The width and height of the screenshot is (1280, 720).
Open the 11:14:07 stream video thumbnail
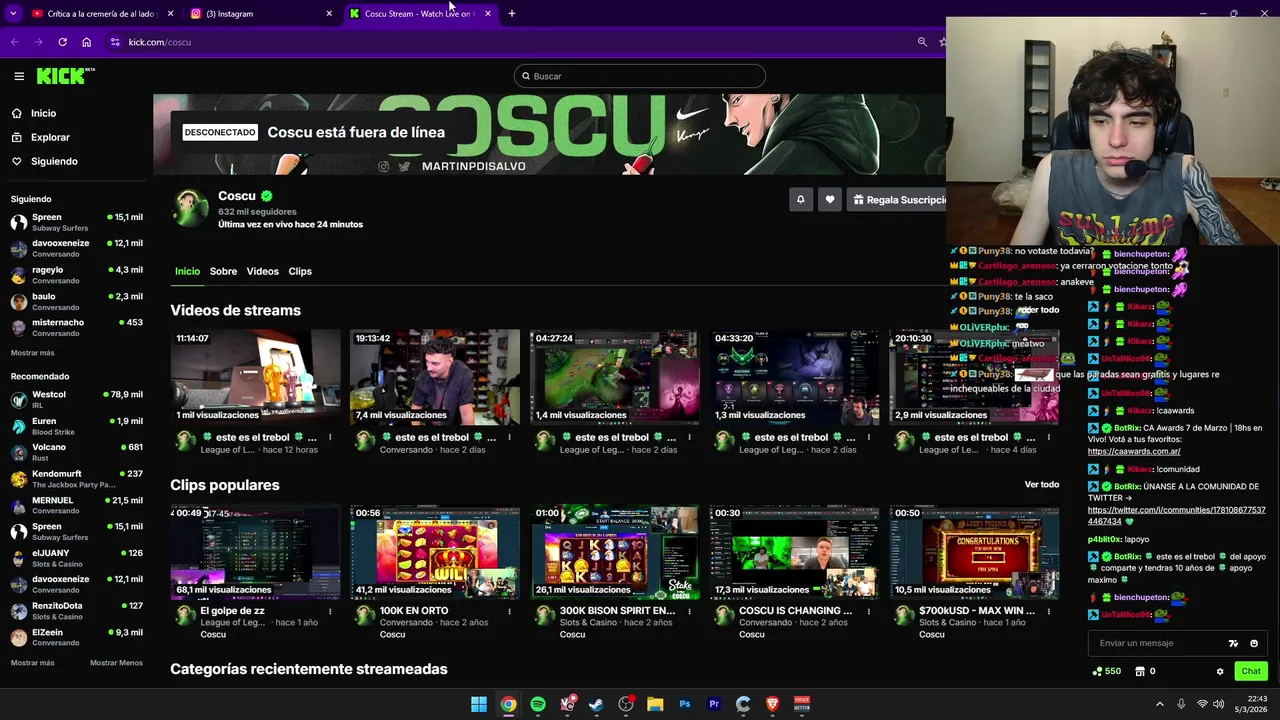pos(255,377)
